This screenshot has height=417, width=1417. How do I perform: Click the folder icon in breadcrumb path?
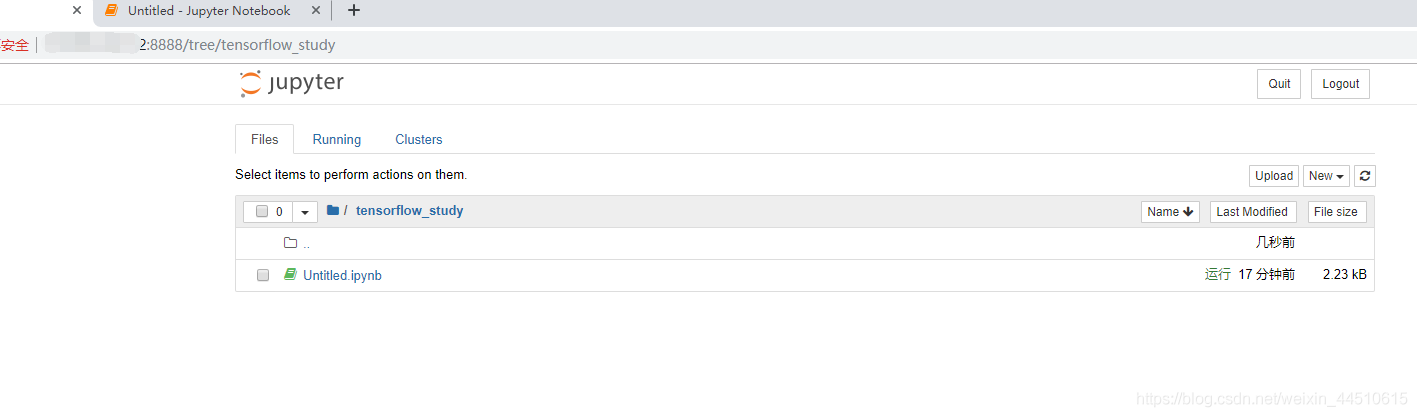click(333, 211)
